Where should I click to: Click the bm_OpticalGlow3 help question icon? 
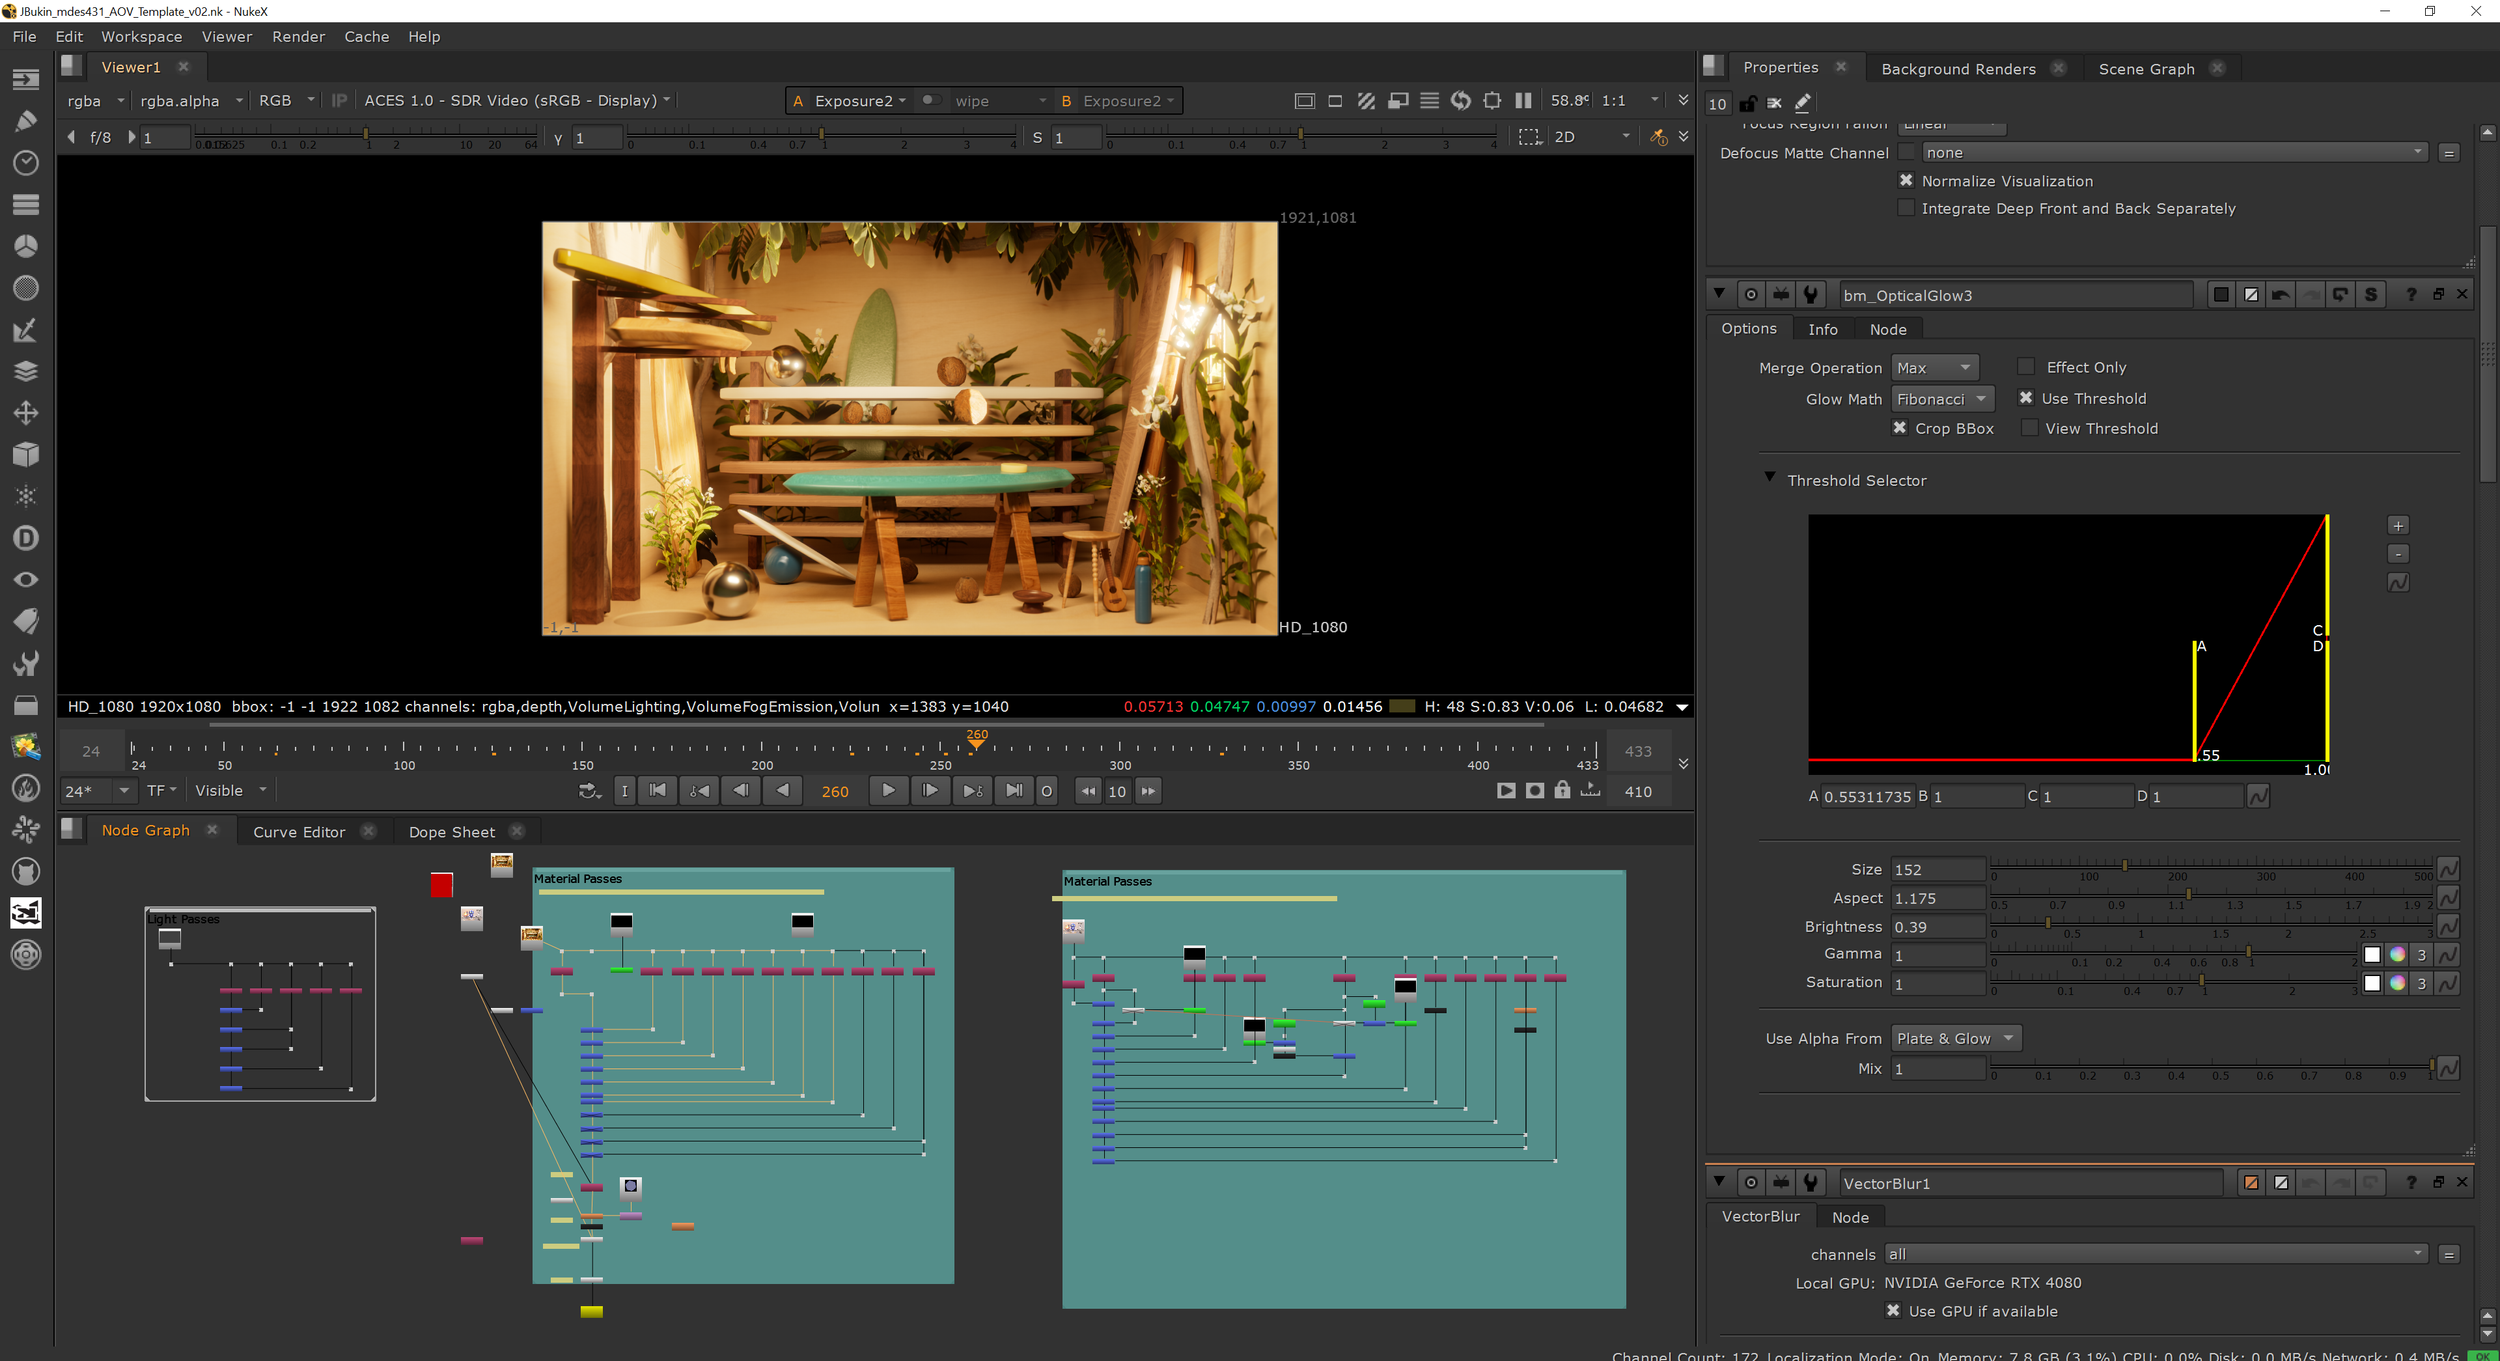[x=2411, y=295]
